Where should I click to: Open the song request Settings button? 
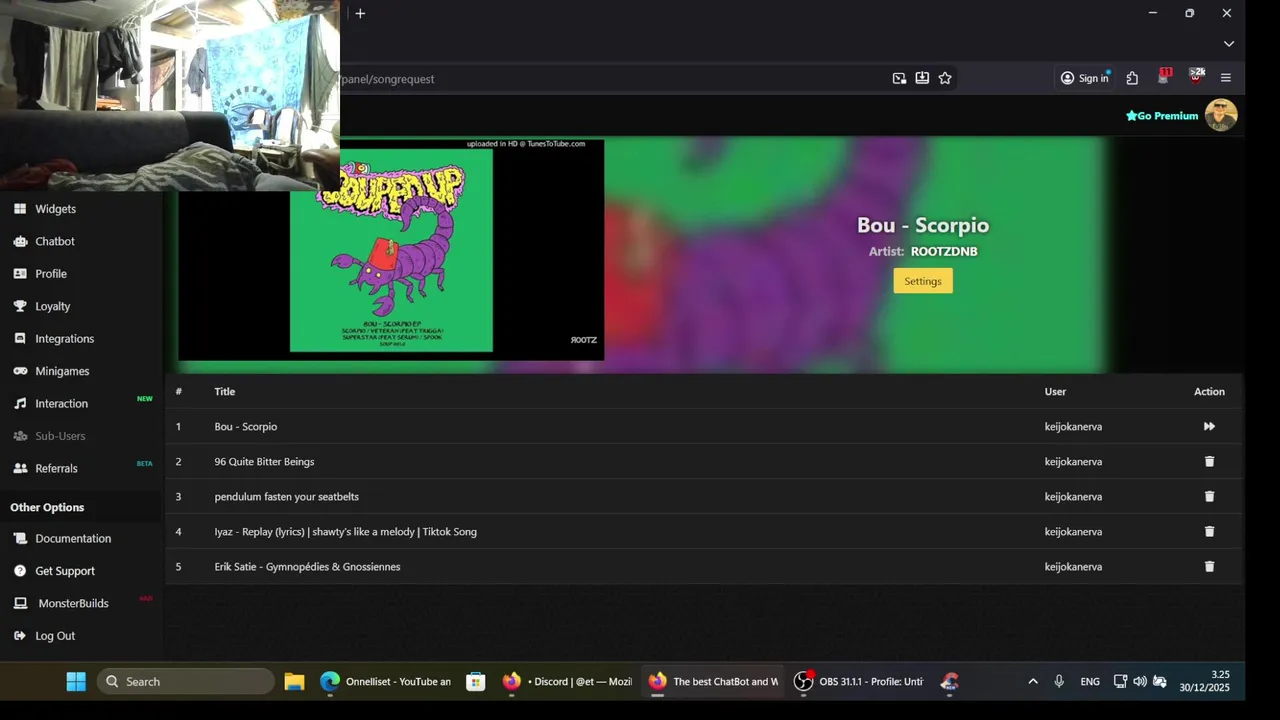coord(923,281)
